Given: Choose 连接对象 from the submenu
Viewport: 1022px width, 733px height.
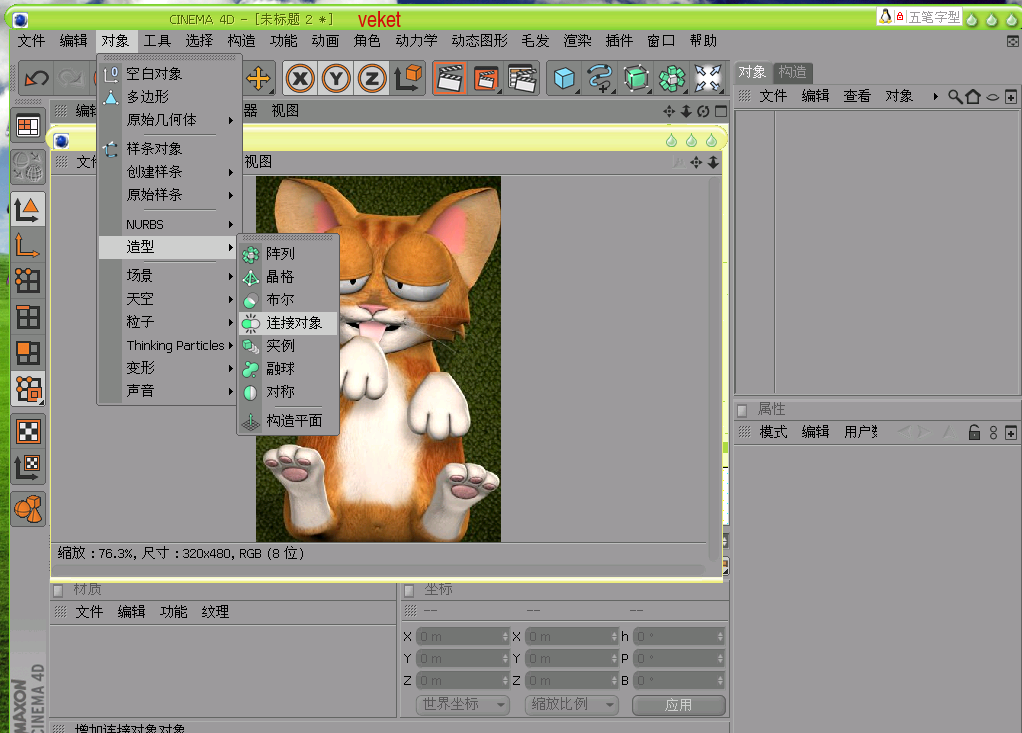Looking at the screenshot, I should click(x=288, y=323).
